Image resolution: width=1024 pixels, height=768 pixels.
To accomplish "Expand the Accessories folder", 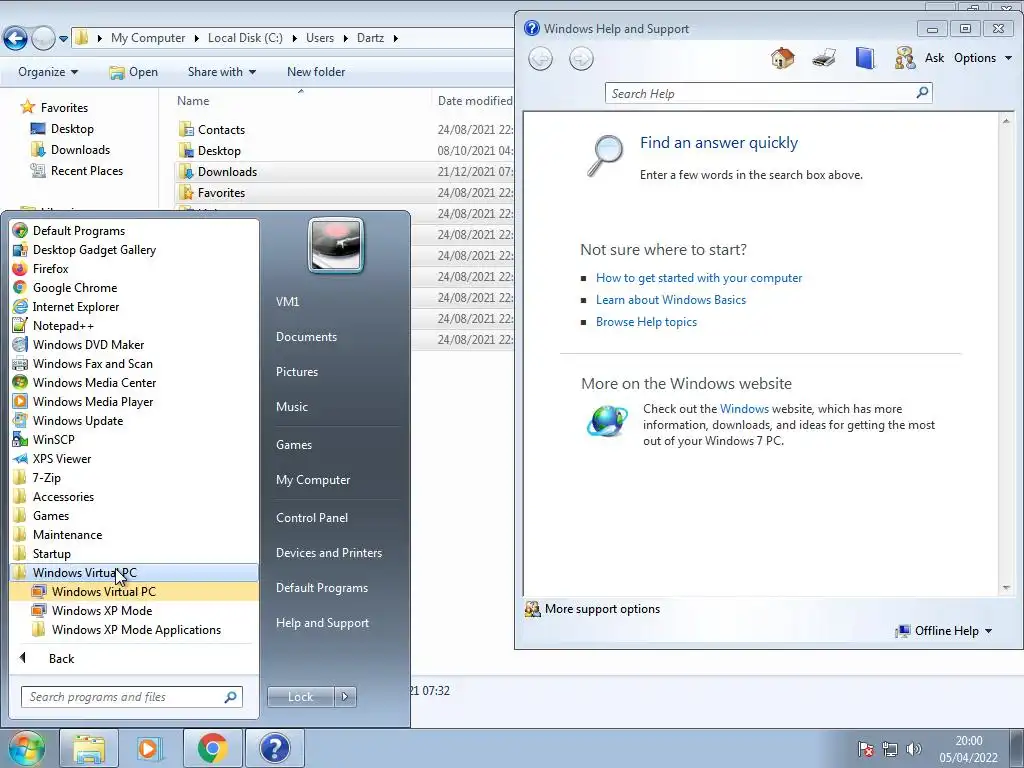I will [x=63, y=496].
